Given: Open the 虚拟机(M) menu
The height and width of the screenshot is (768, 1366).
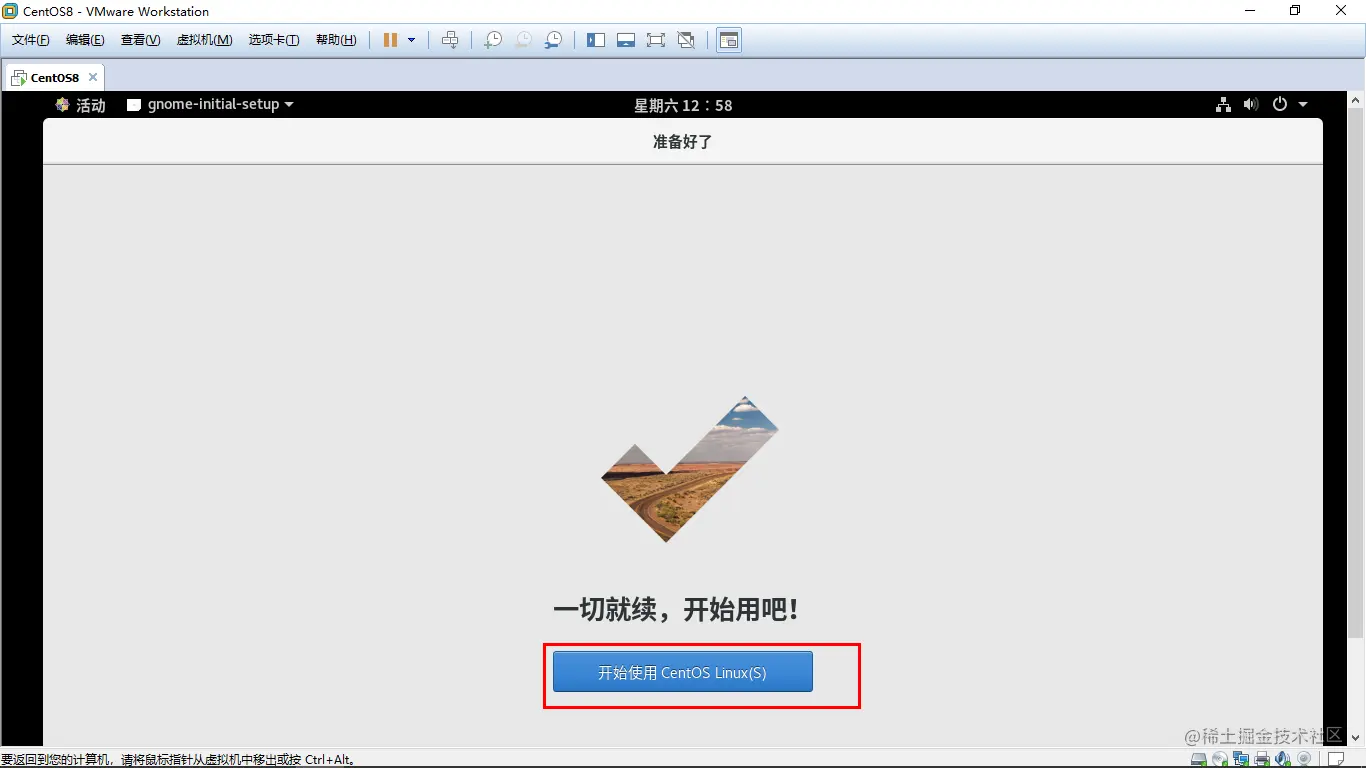Looking at the screenshot, I should [204, 40].
